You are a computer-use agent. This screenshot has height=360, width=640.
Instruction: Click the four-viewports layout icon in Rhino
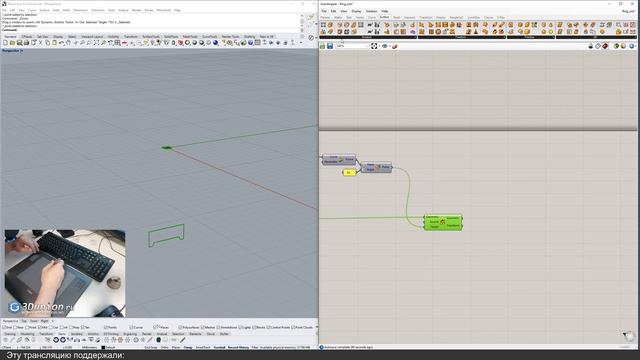tap(117, 42)
